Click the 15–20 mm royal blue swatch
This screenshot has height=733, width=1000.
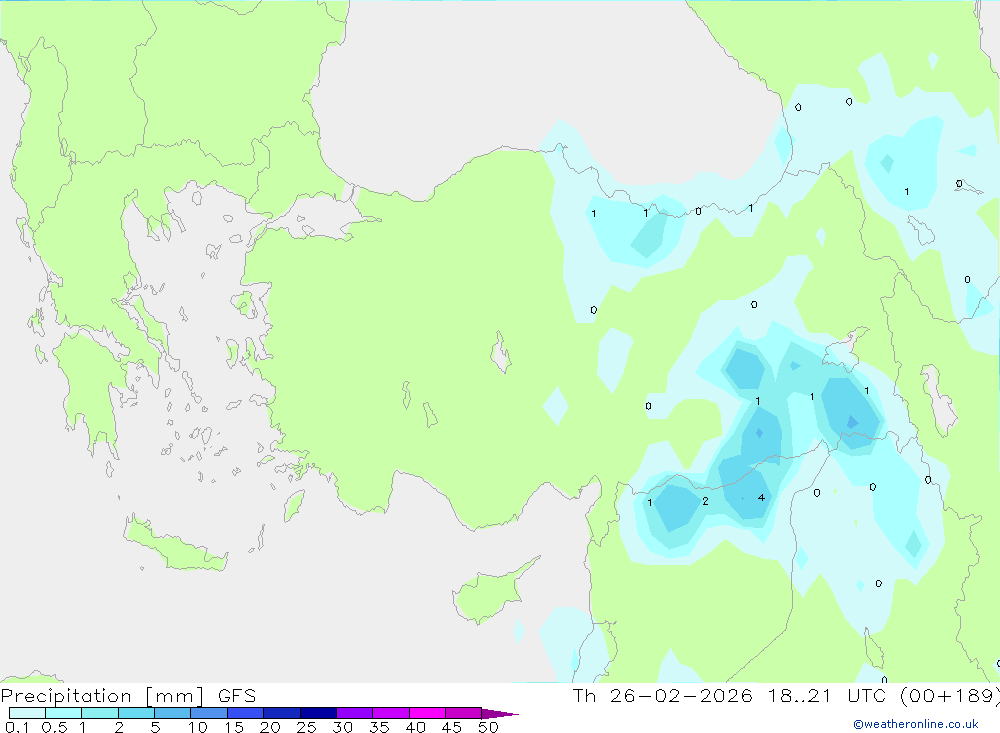point(246,713)
